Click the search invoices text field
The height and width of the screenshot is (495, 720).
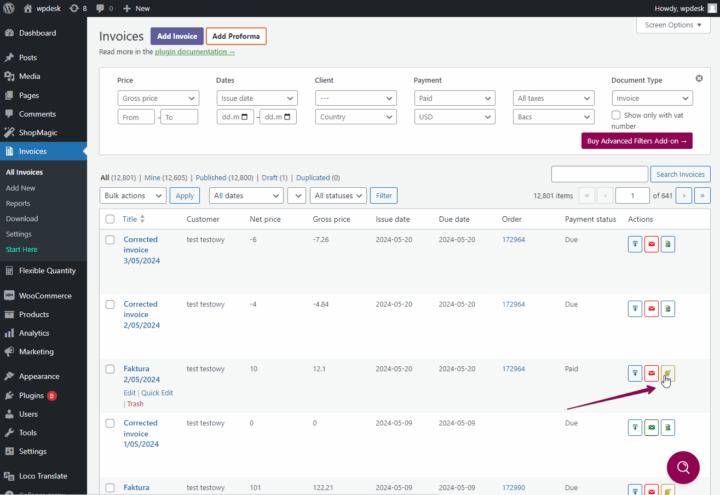pos(599,174)
